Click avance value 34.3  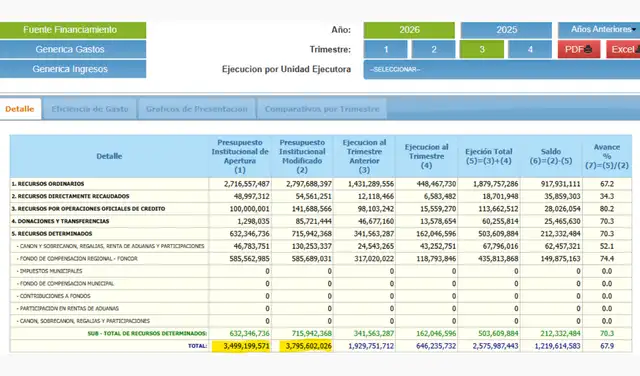coord(607,196)
